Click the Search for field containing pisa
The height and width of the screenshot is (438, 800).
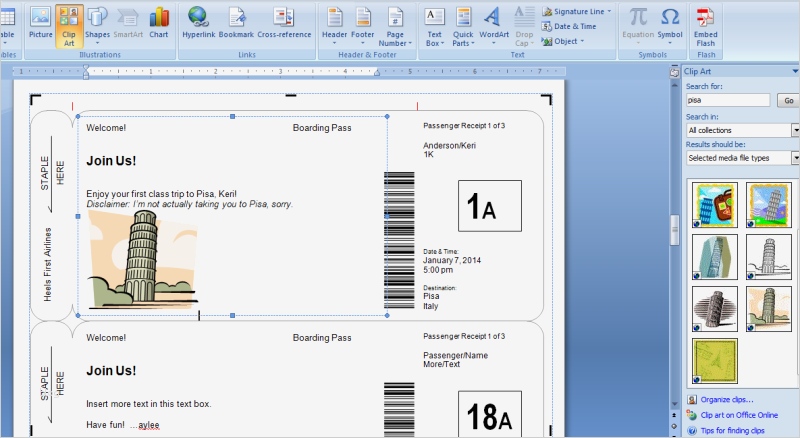pos(728,100)
